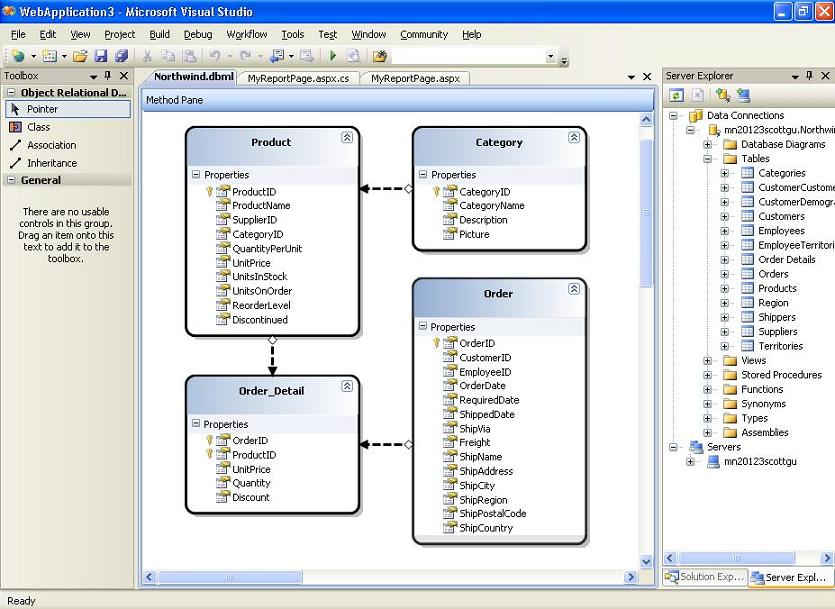This screenshot has width=835, height=609.
Task: Click the Connect to Server icon
Action: tap(743, 95)
